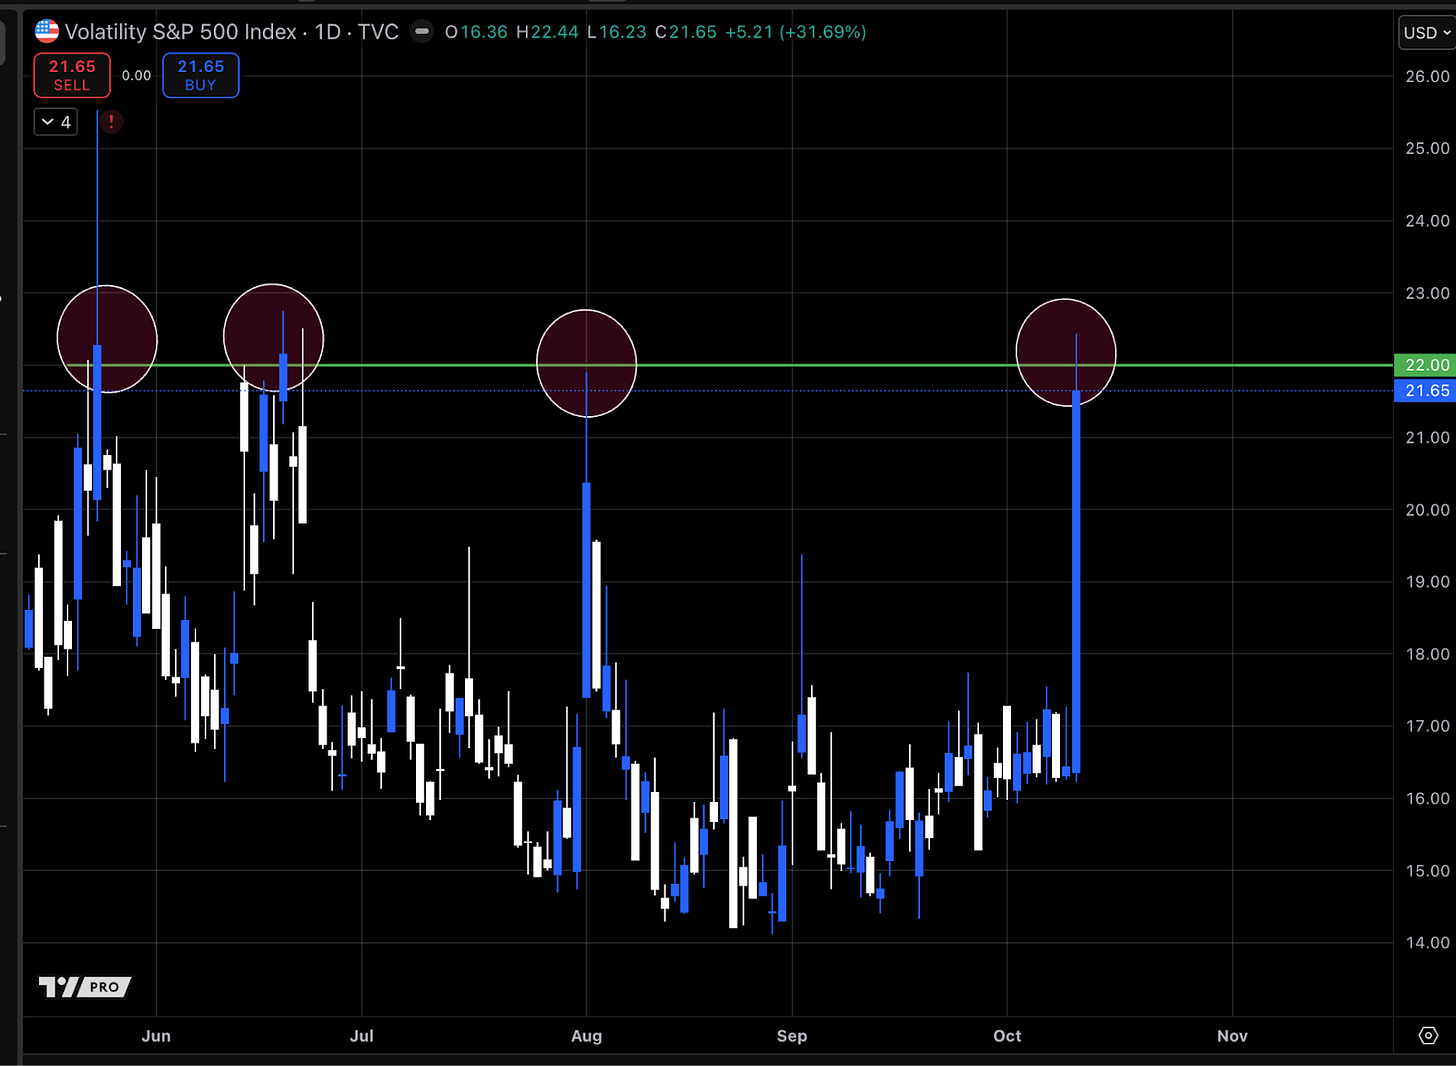Click the 26.00 price axis label
This screenshot has height=1066, width=1456.
pos(1427,76)
